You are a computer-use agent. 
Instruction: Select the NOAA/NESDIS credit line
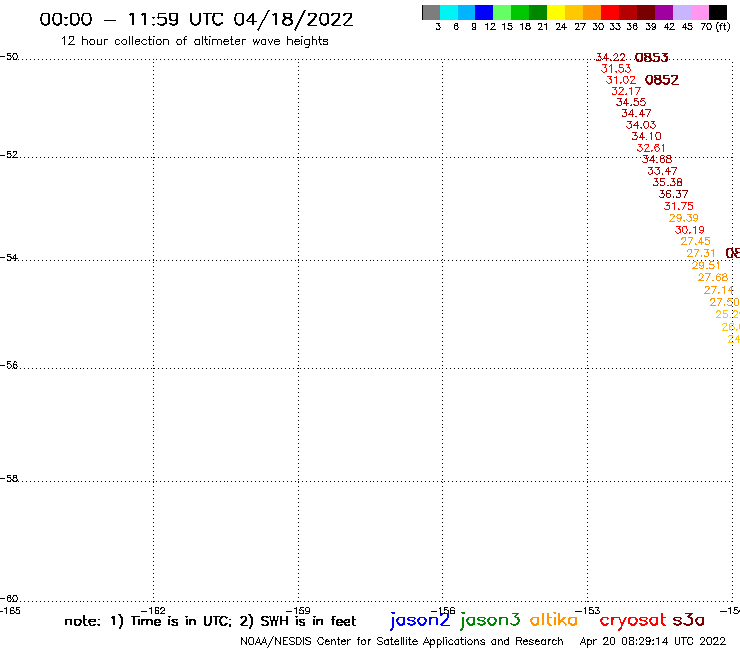pos(402,642)
